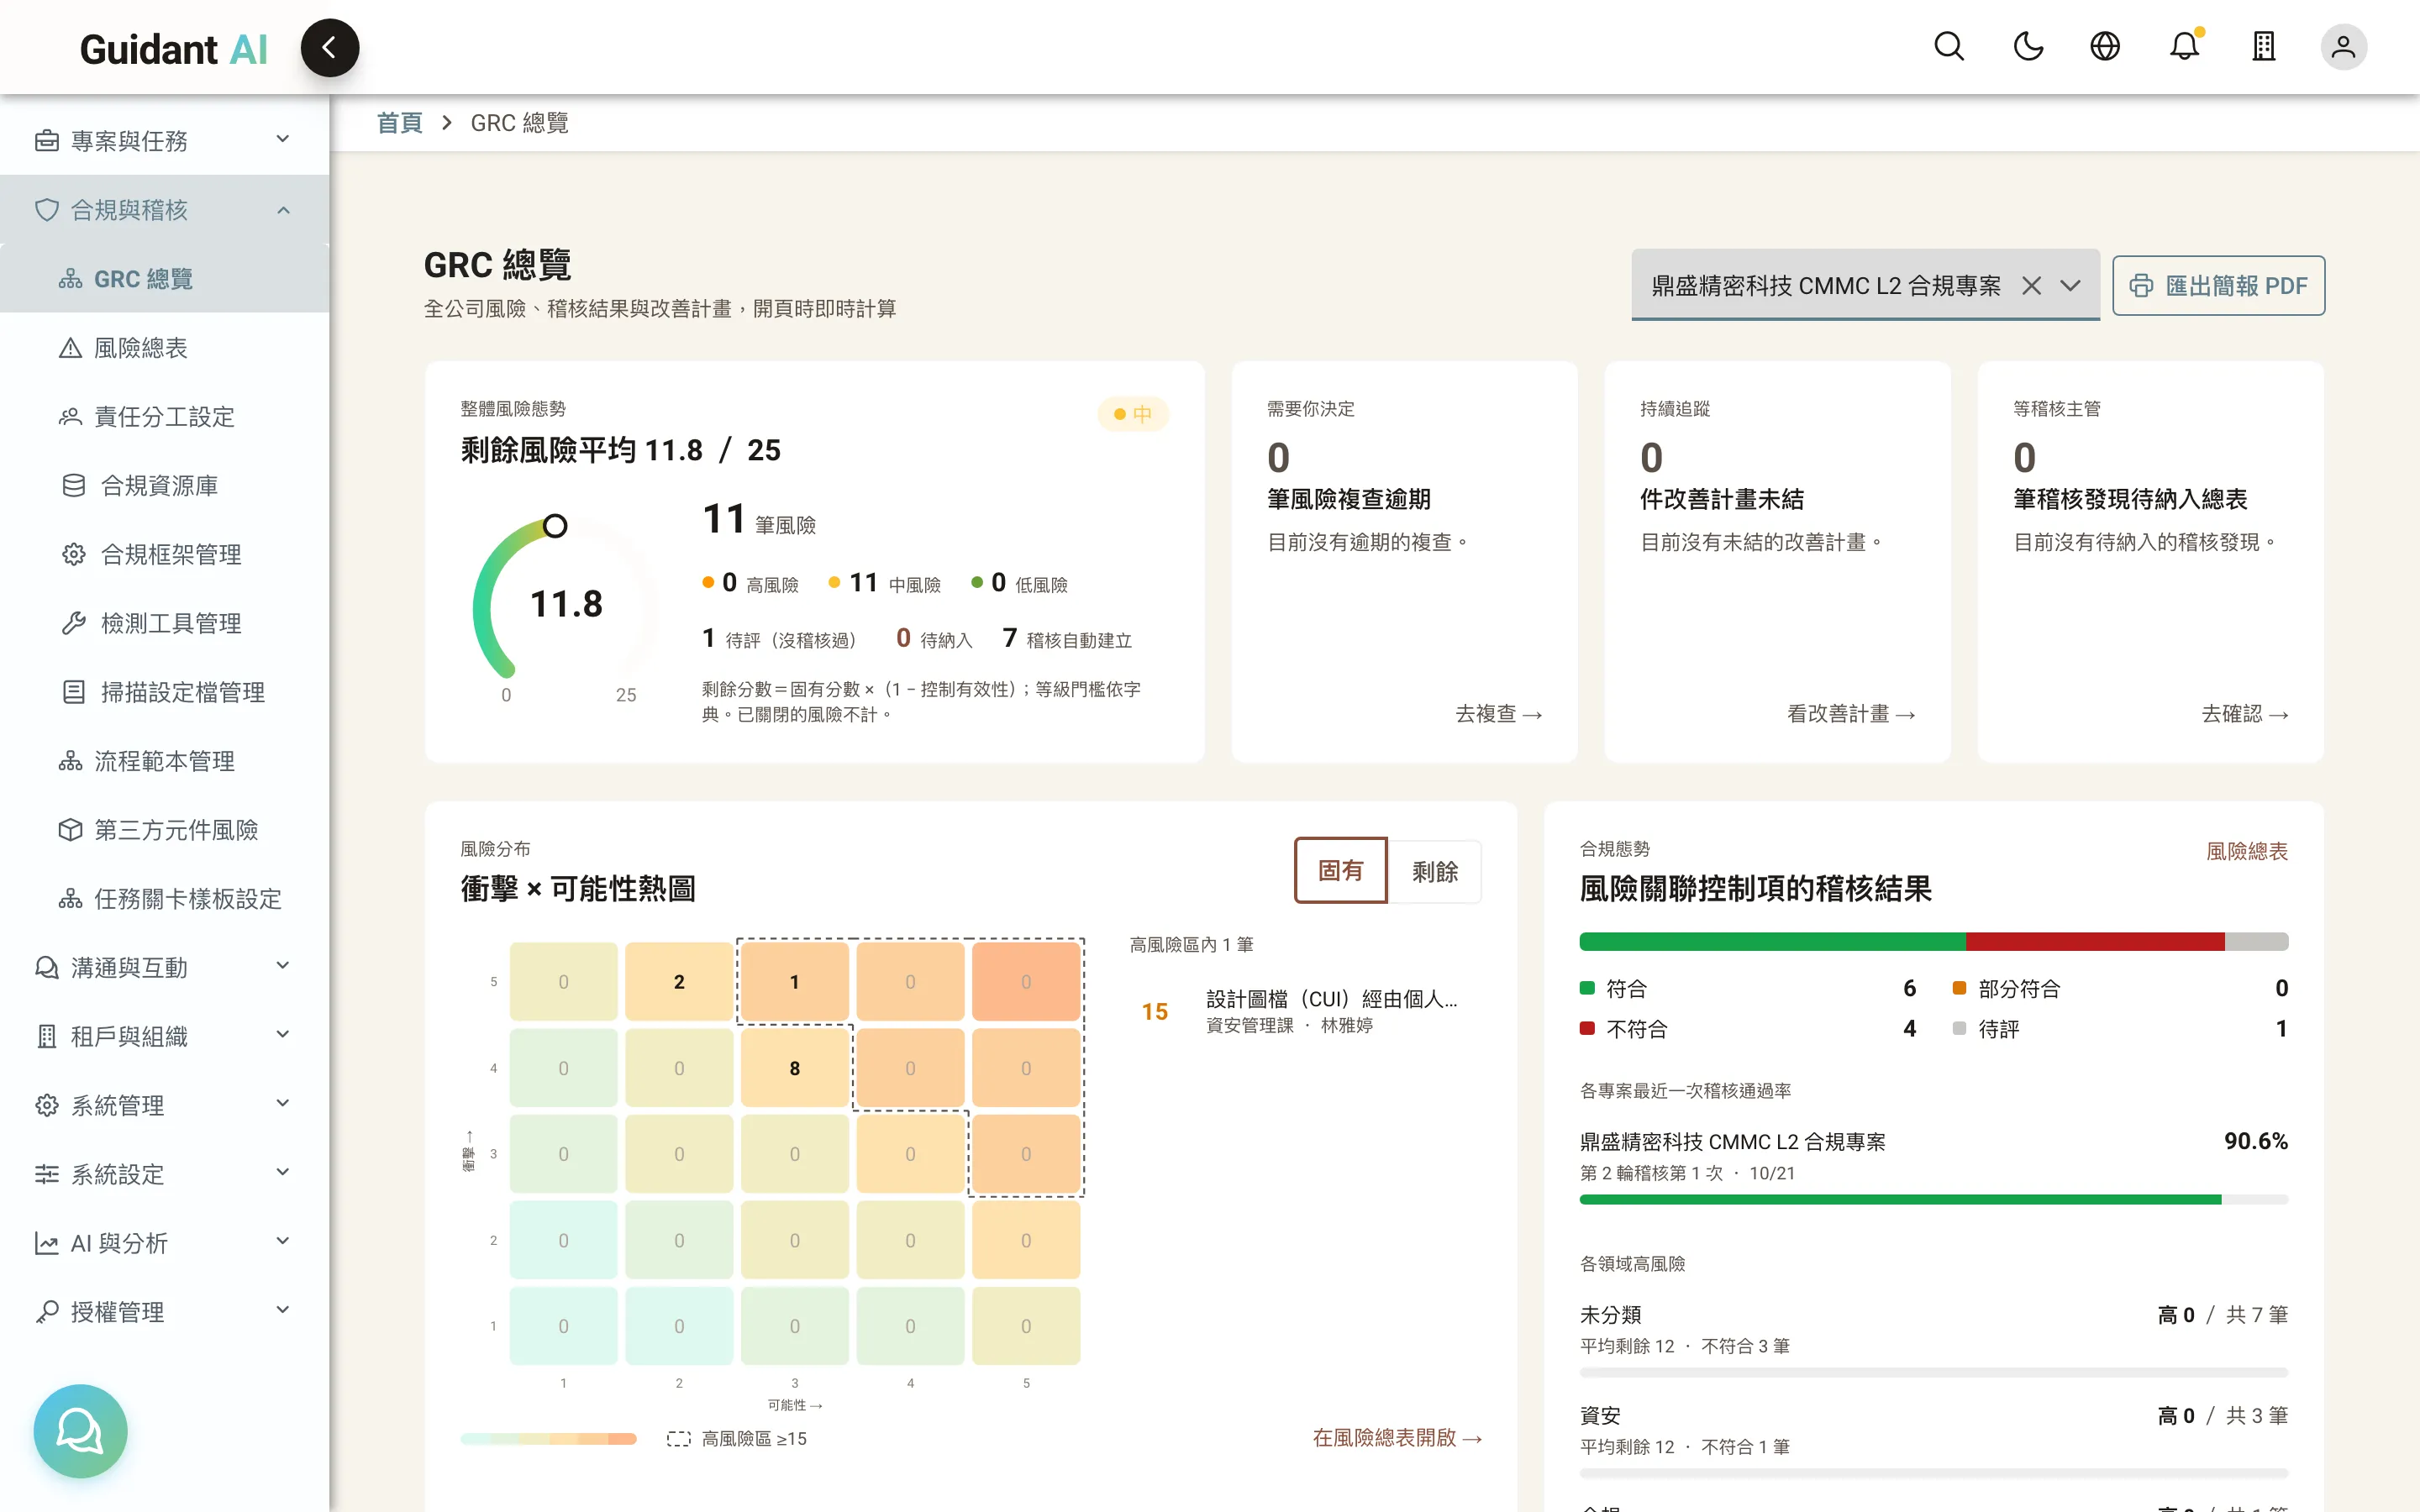
Task: Expand the 系統設定 menu
Action: [164, 1174]
